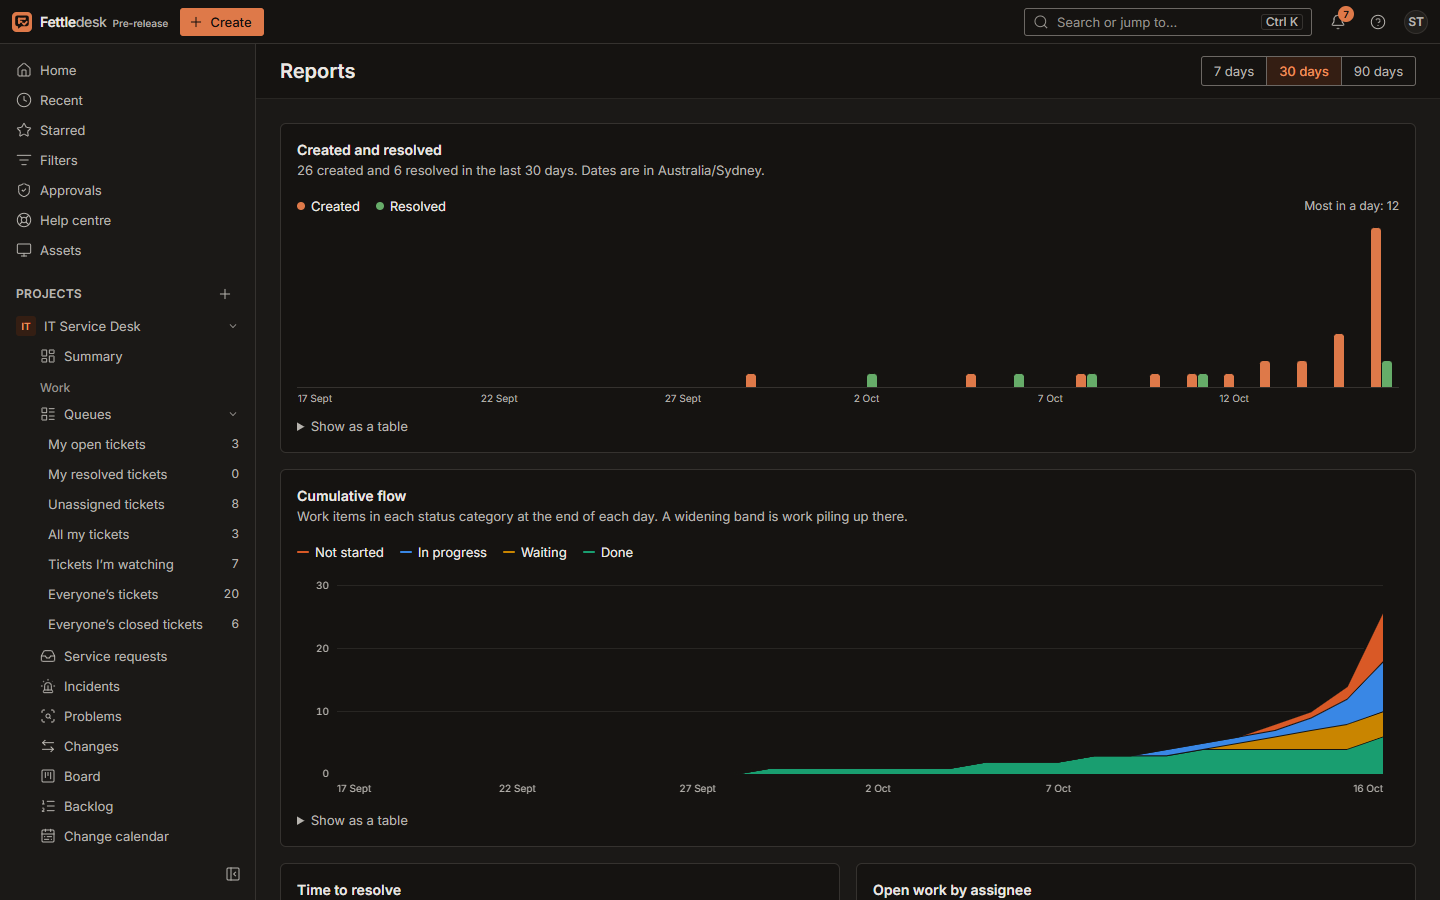The height and width of the screenshot is (900, 1440).
Task: Expand Show as a table under Cumulative flow
Action: point(352,820)
